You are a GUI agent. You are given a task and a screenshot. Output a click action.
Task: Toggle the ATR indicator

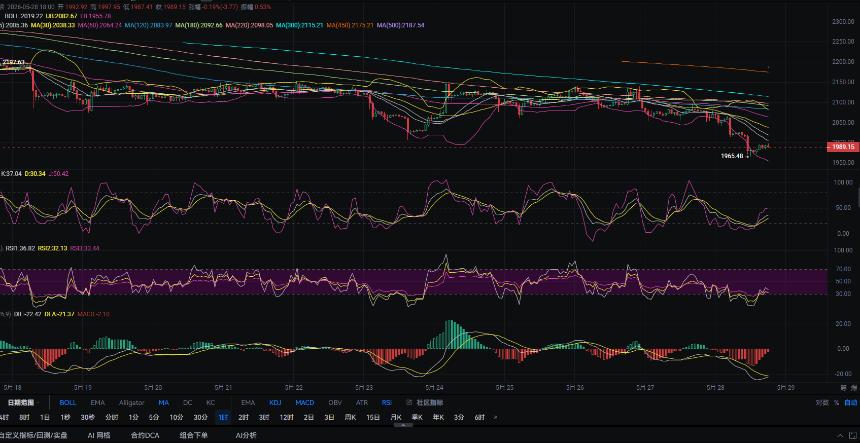(362, 402)
